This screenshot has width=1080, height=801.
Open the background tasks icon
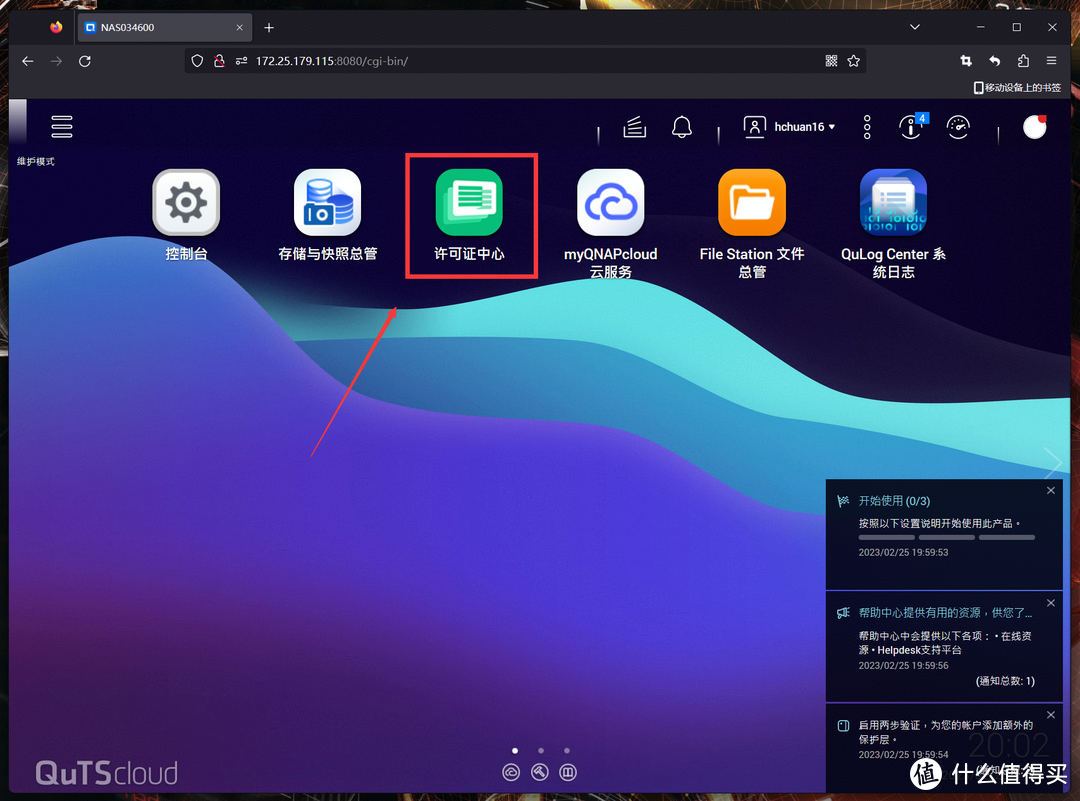click(634, 127)
